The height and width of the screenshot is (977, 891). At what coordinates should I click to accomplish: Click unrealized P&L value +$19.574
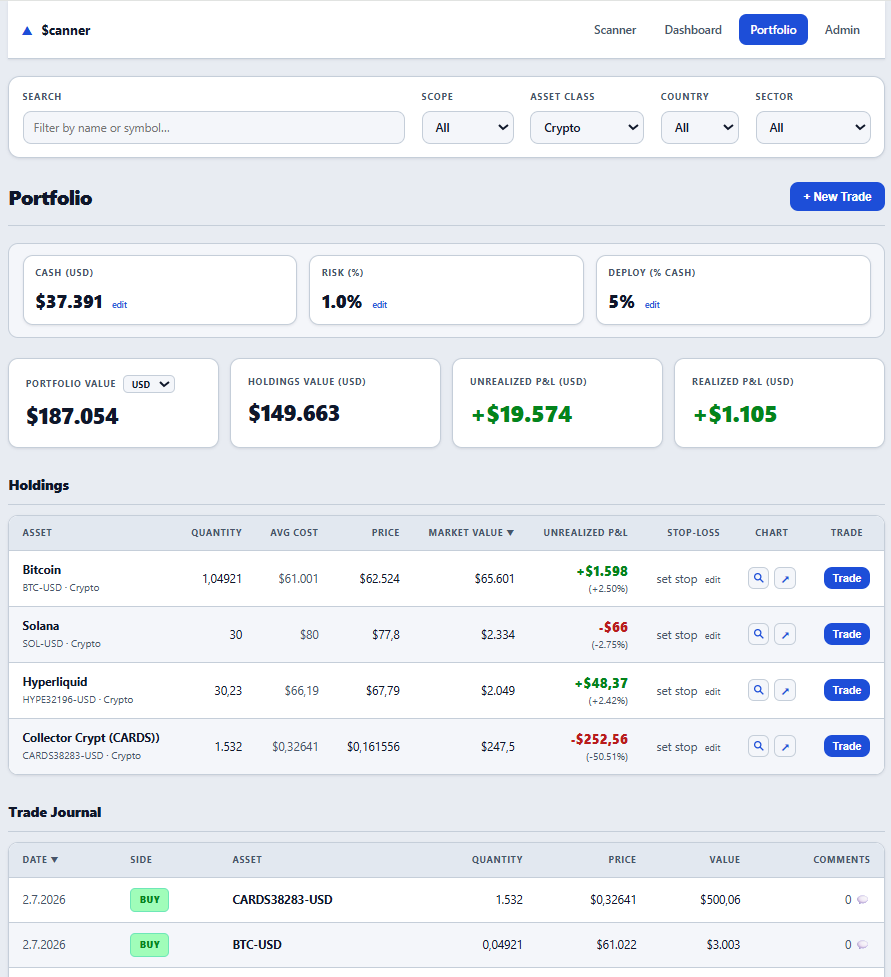522,414
